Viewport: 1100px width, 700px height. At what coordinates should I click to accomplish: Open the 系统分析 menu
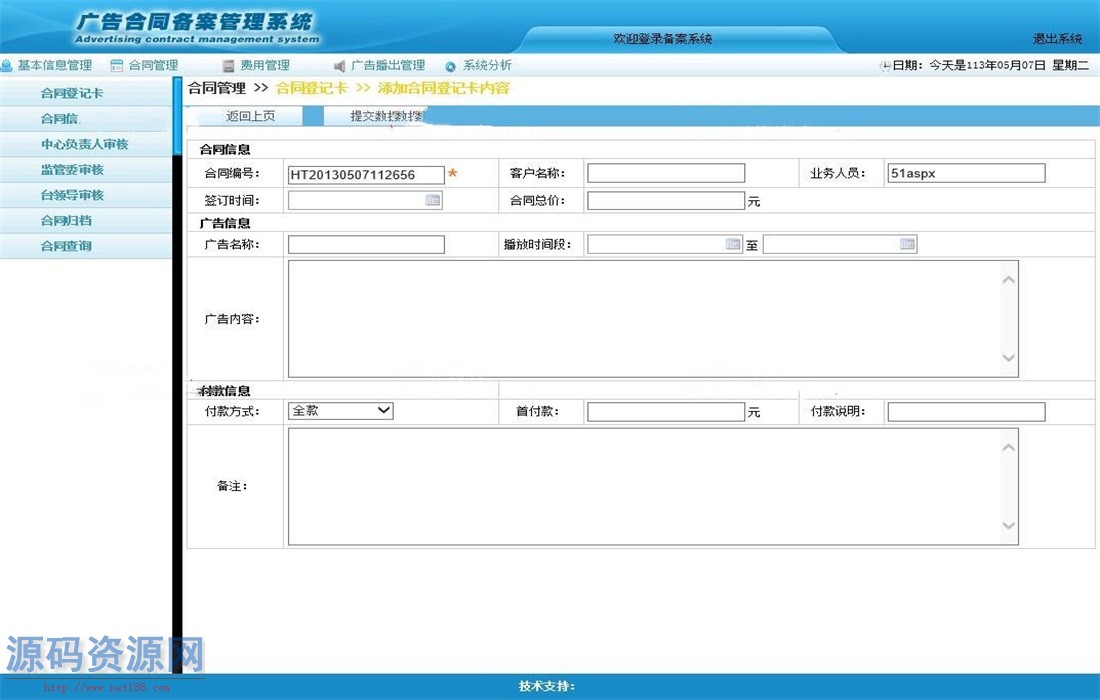487,65
